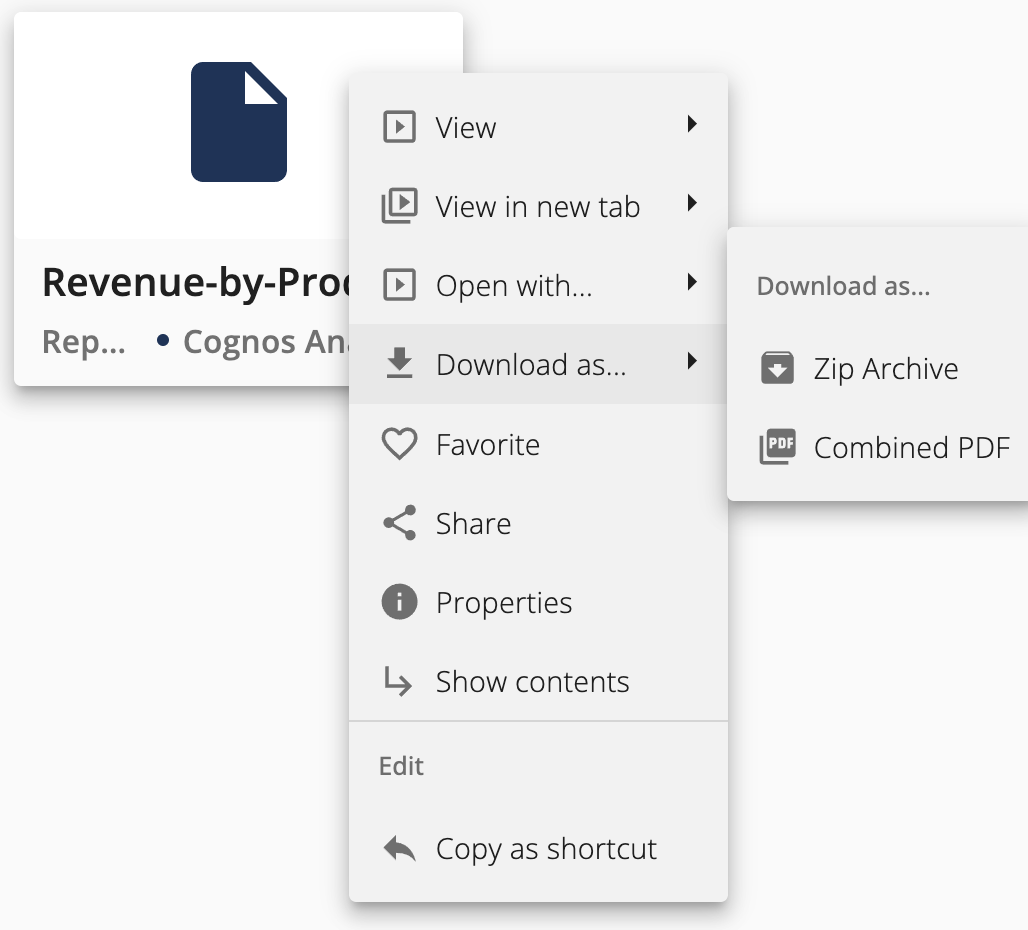Click the Revenue-by-Prod card title
This screenshot has width=1028, height=930.
tap(196, 282)
